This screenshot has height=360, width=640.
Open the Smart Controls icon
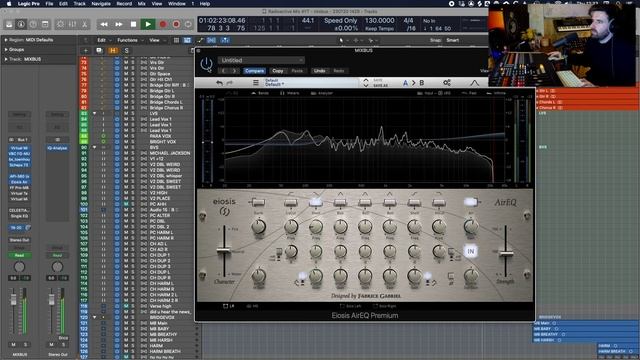tap(60, 24)
